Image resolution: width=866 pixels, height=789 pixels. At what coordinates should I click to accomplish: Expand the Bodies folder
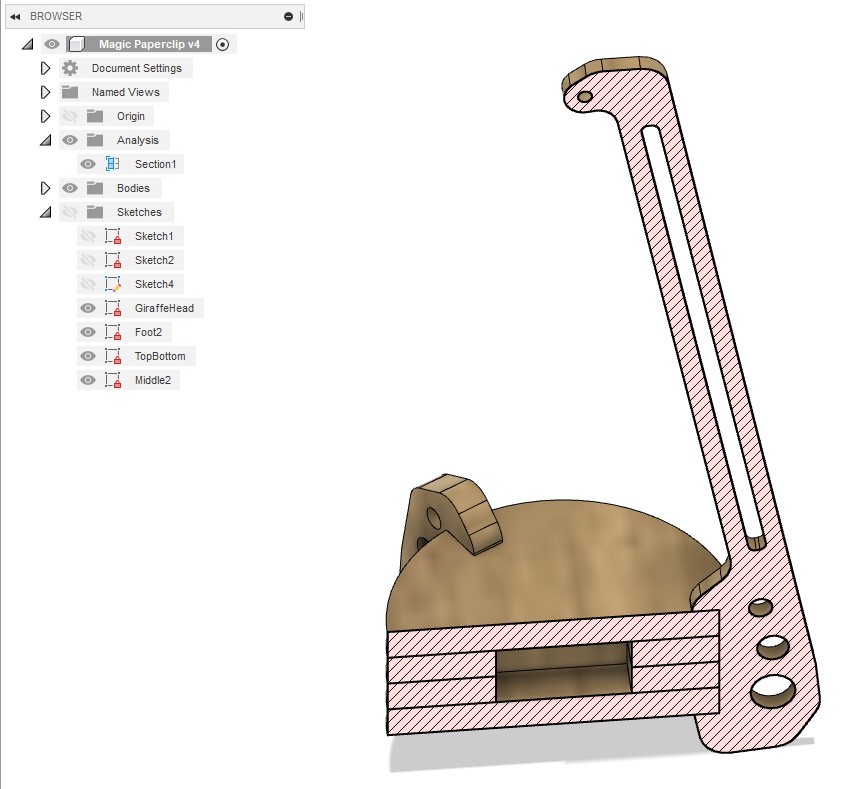point(45,188)
